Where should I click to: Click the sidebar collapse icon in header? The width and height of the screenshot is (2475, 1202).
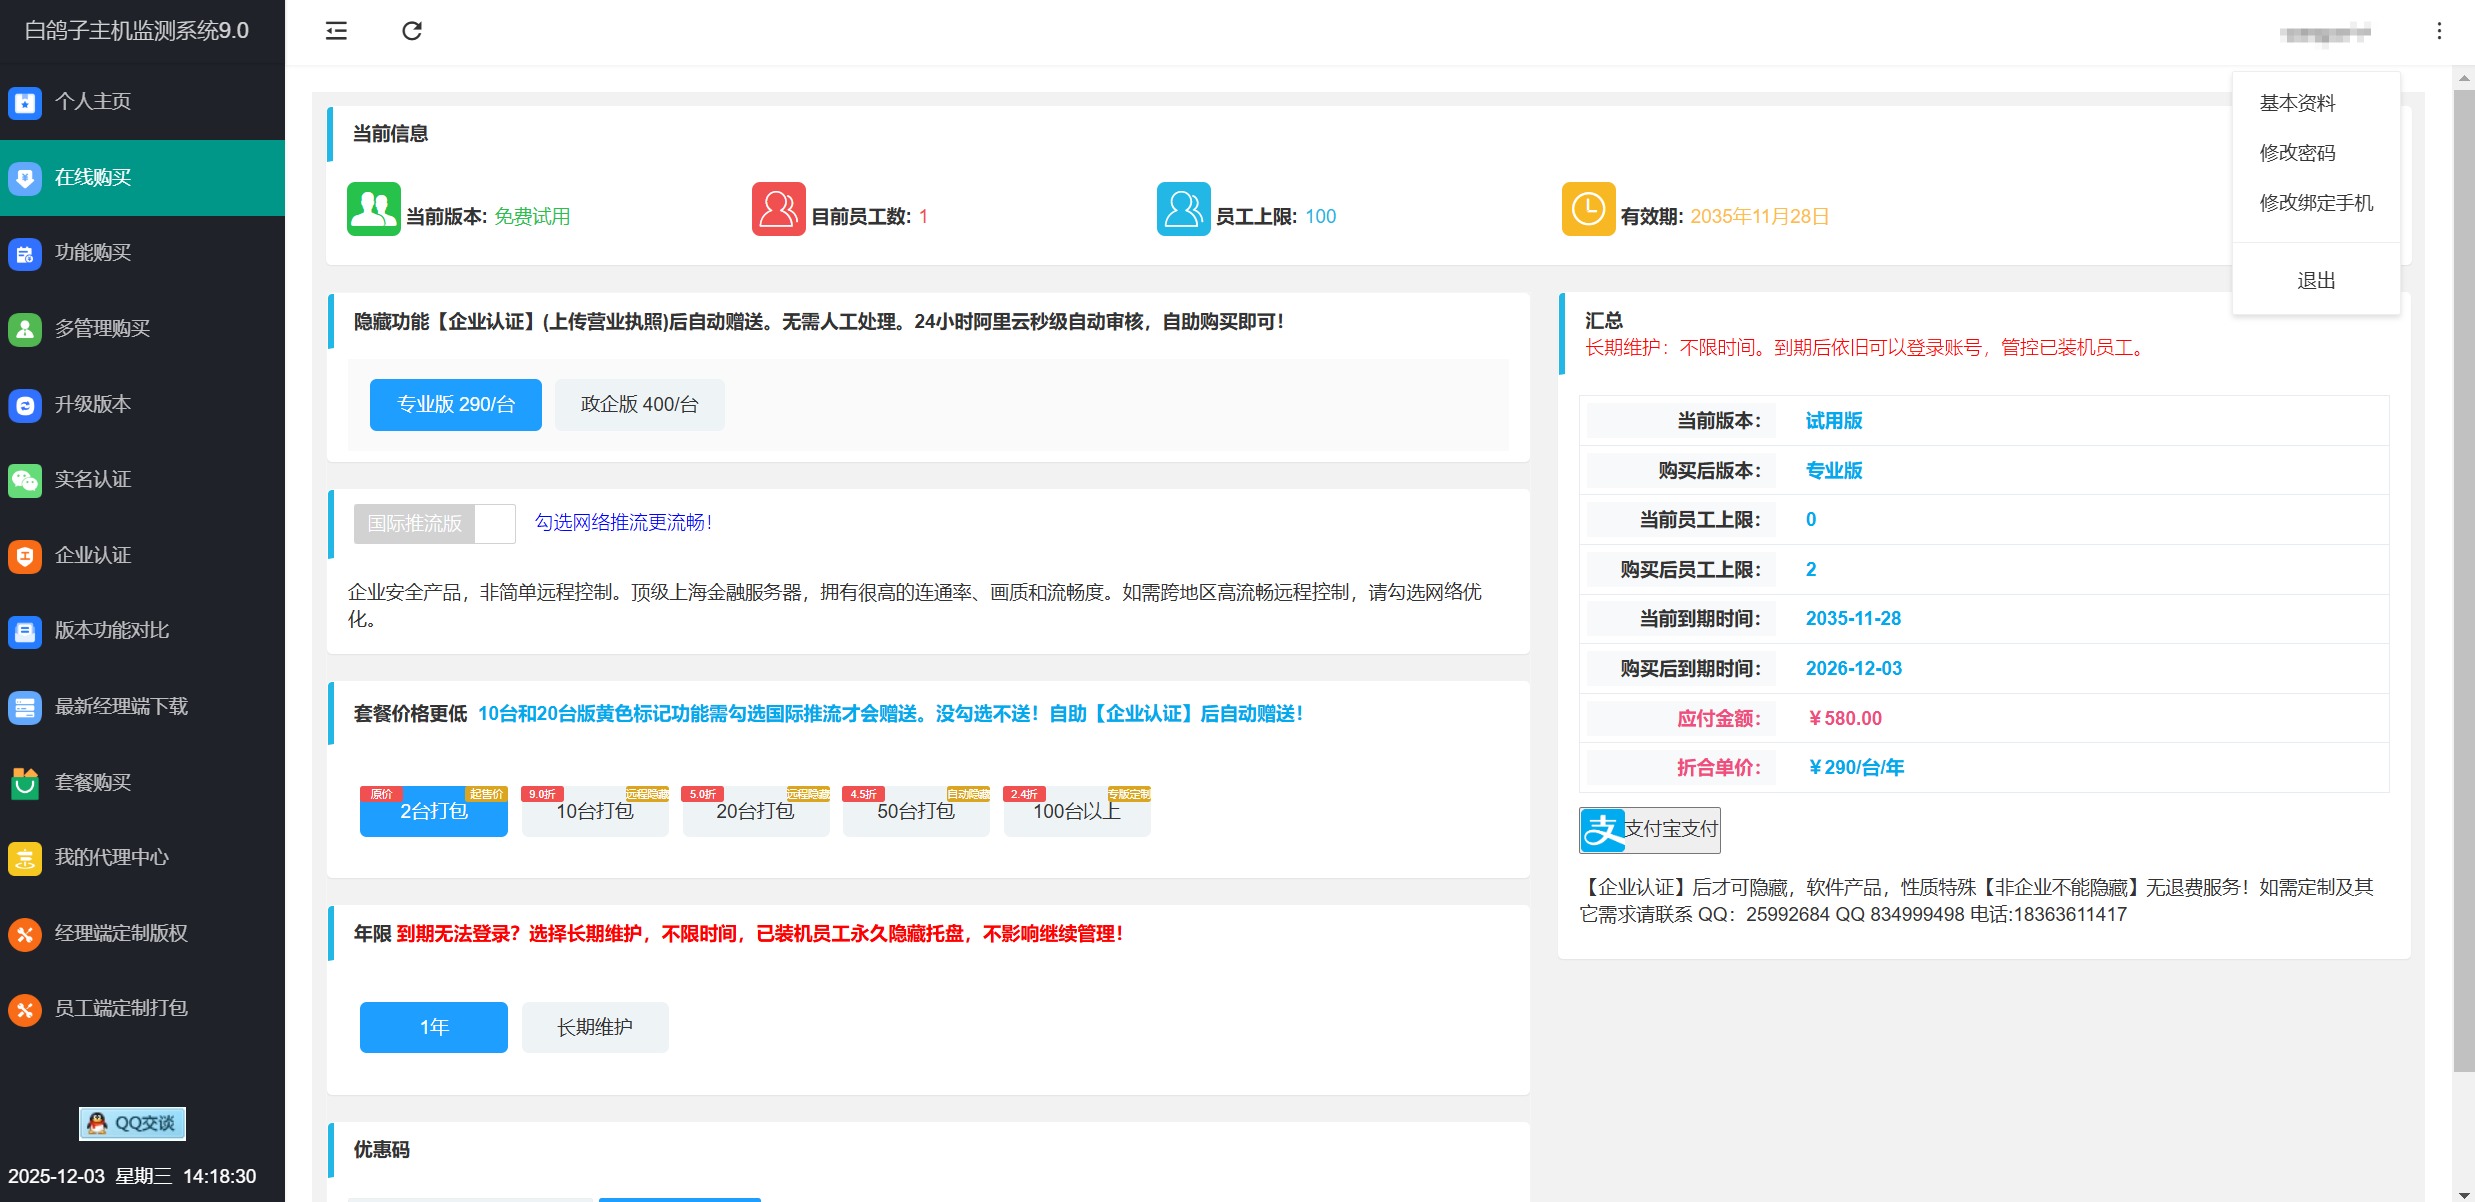pyautogui.click(x=336, y=31)
